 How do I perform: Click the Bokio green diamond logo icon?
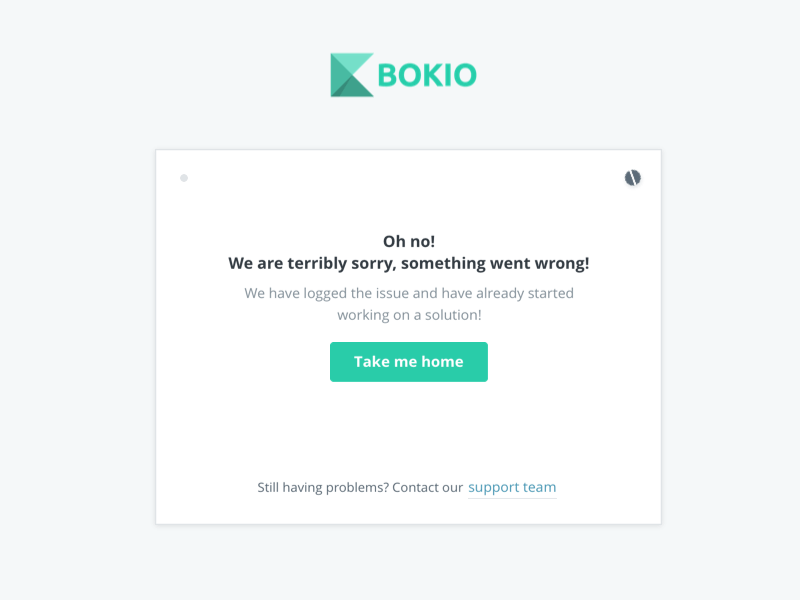pos(349,74)
